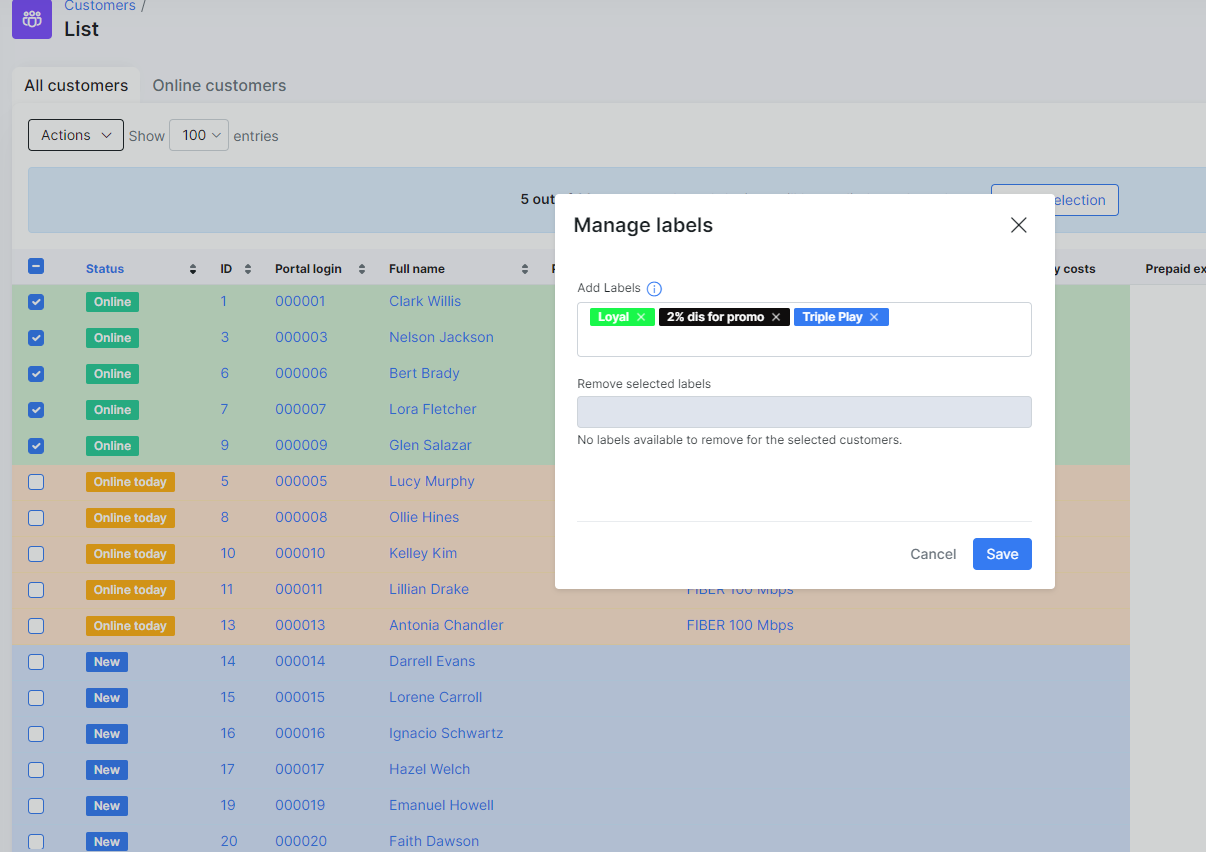Click the purple Customers module icon
Viewport: 1206px width, 852px height.
(x=32, y=18)
